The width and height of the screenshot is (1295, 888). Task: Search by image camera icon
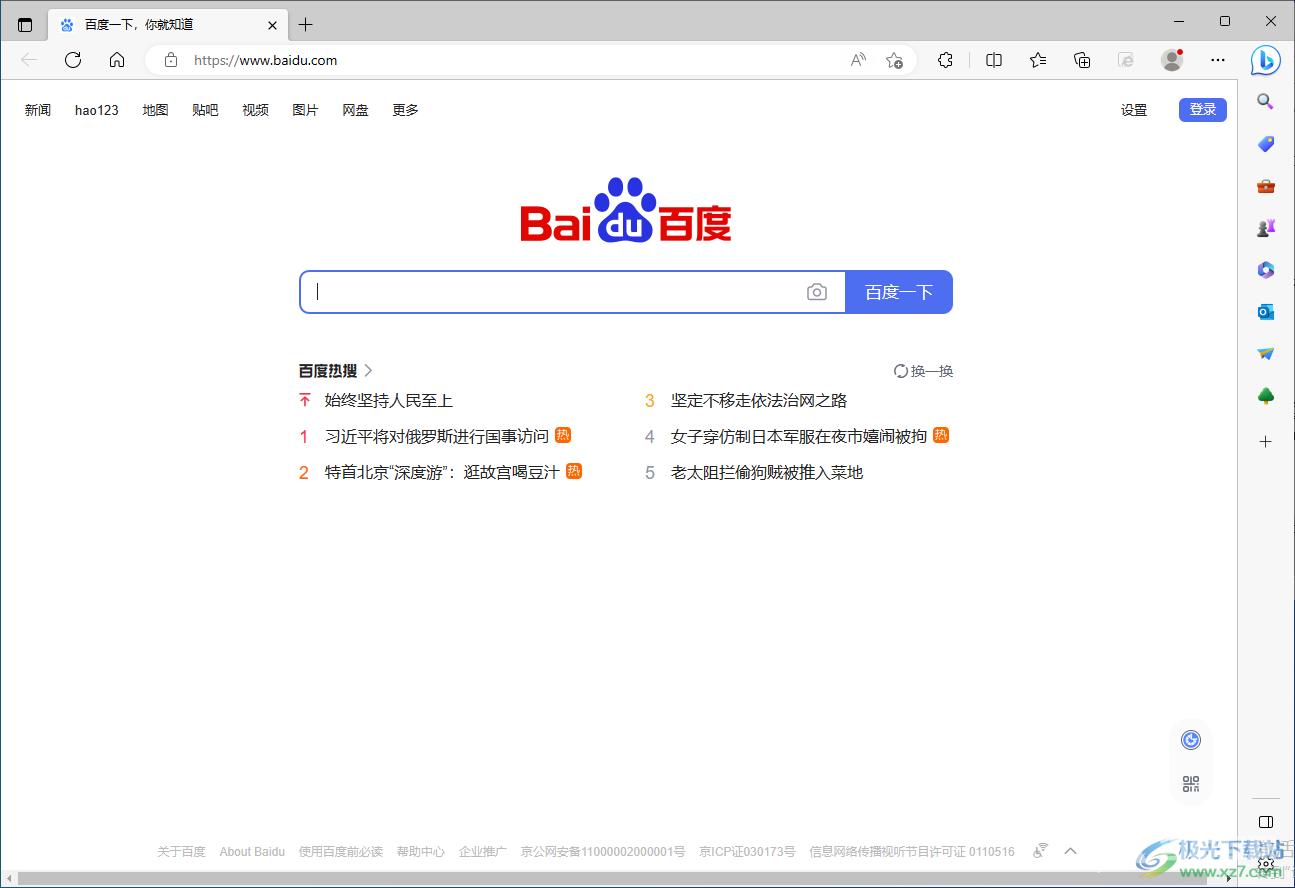[x=817, y=292]
